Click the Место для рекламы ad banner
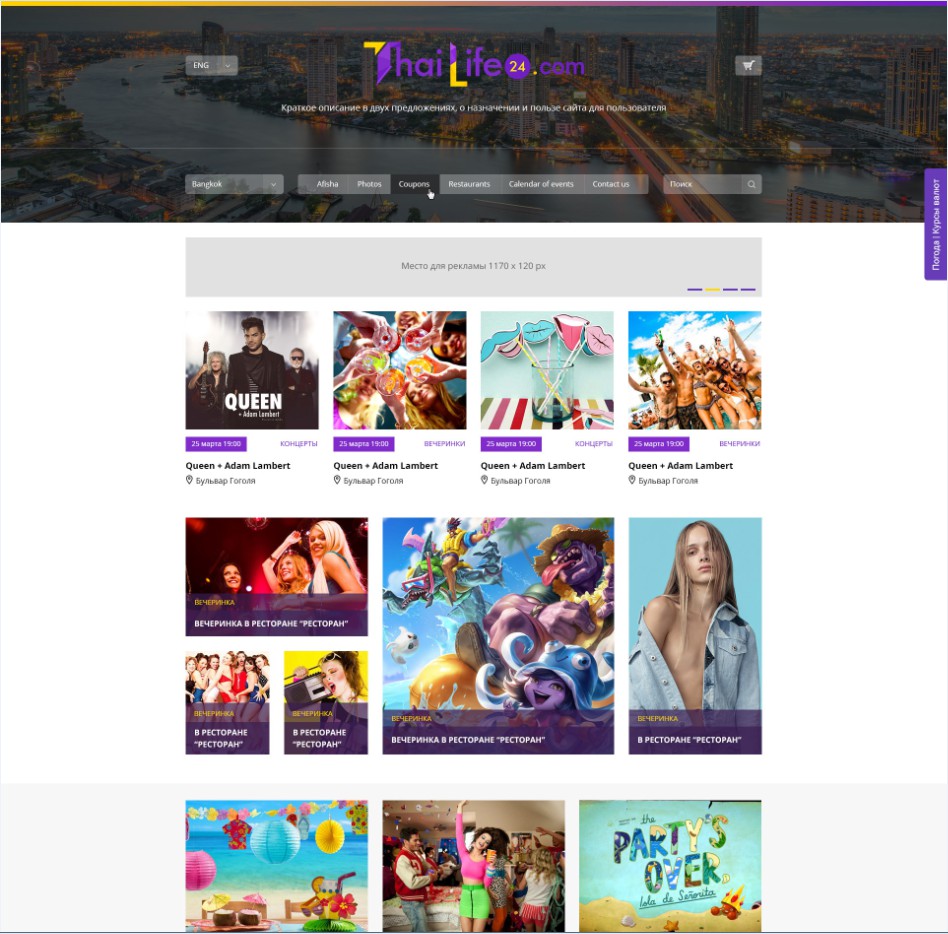The height and width of the screenshot is (934, 948). (x=473, y=267)
